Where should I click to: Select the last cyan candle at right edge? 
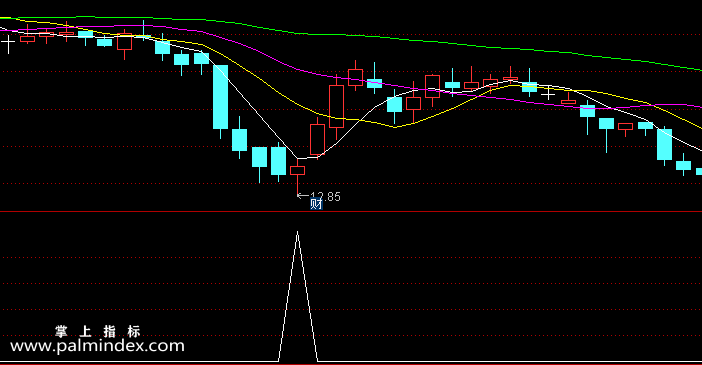pyautogui.click(x=699, y=172)
